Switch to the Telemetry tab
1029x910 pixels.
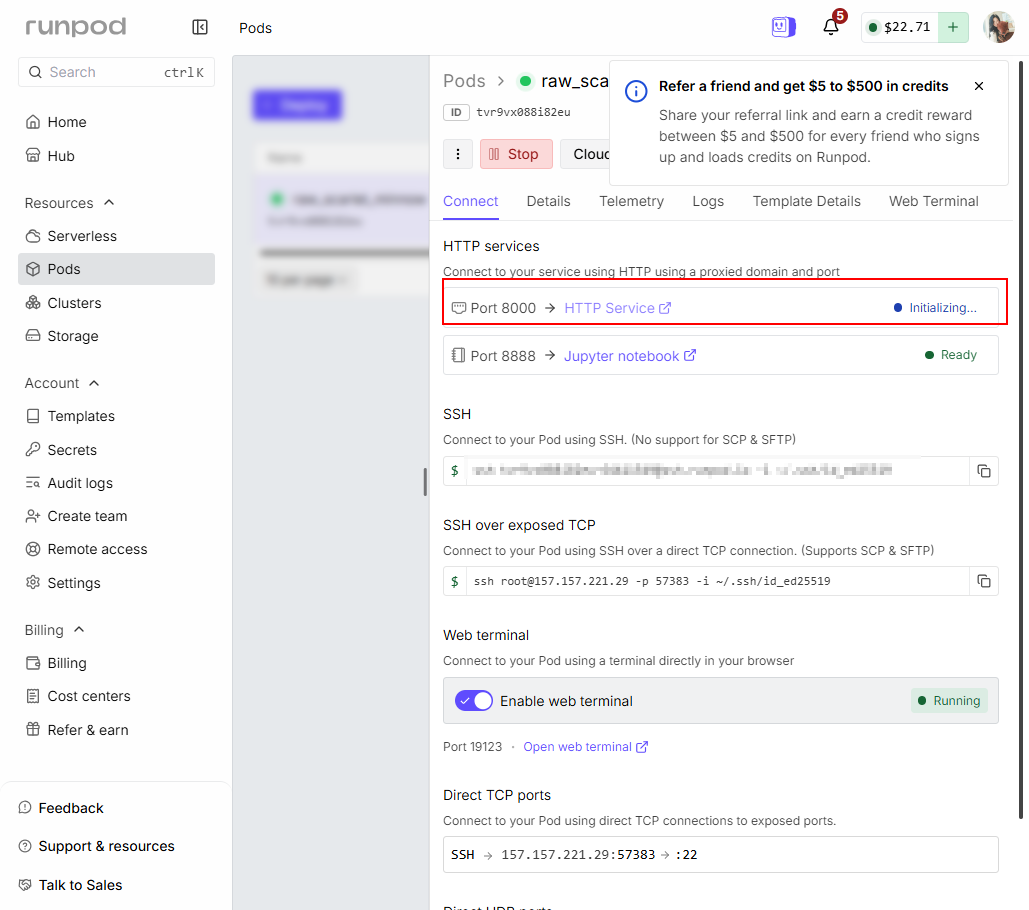click(631, 201)
